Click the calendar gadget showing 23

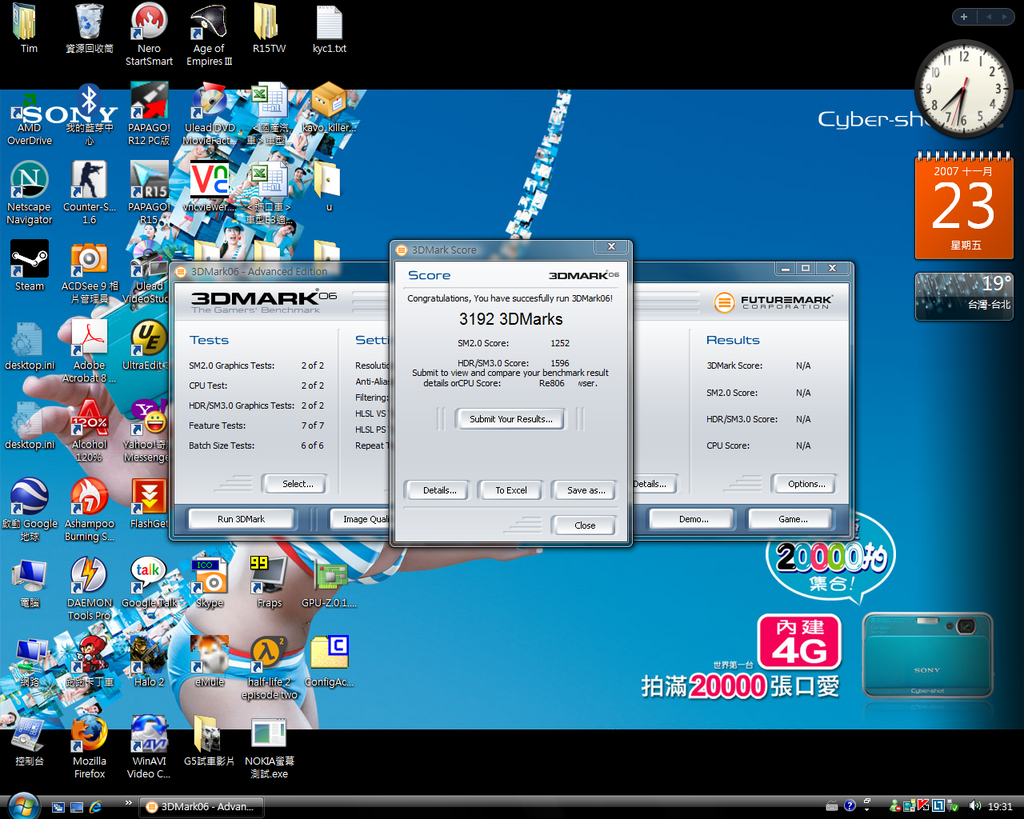pos(963,205)
